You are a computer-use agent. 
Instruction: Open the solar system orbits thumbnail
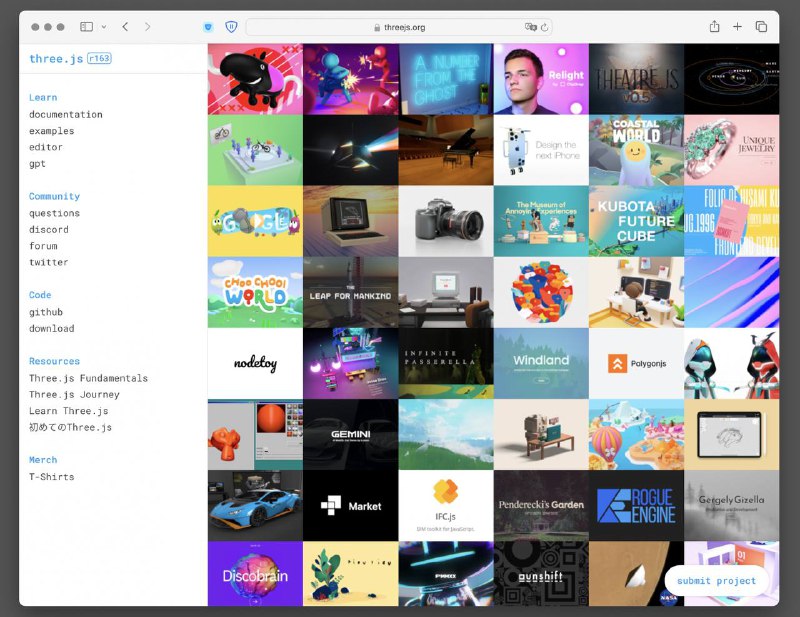point(732,79)
